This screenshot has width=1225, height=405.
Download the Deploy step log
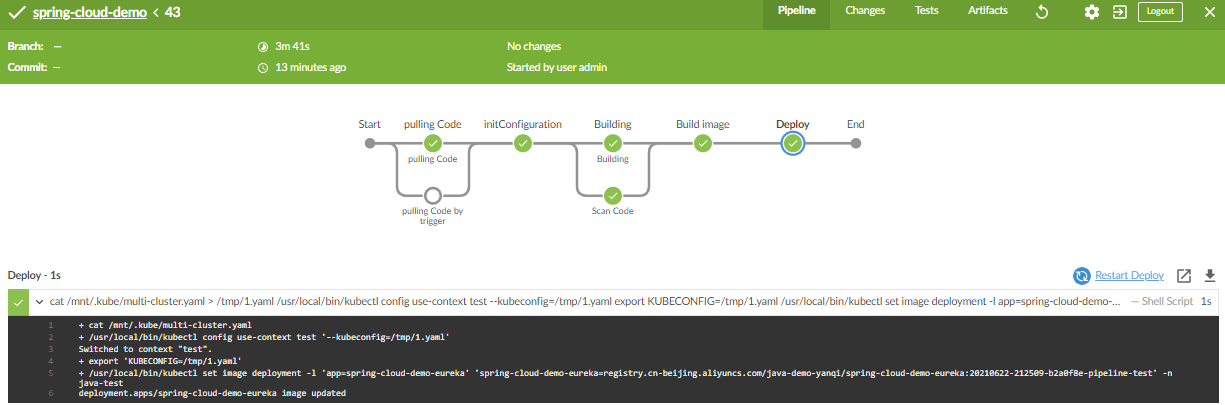click(1209, 276)
